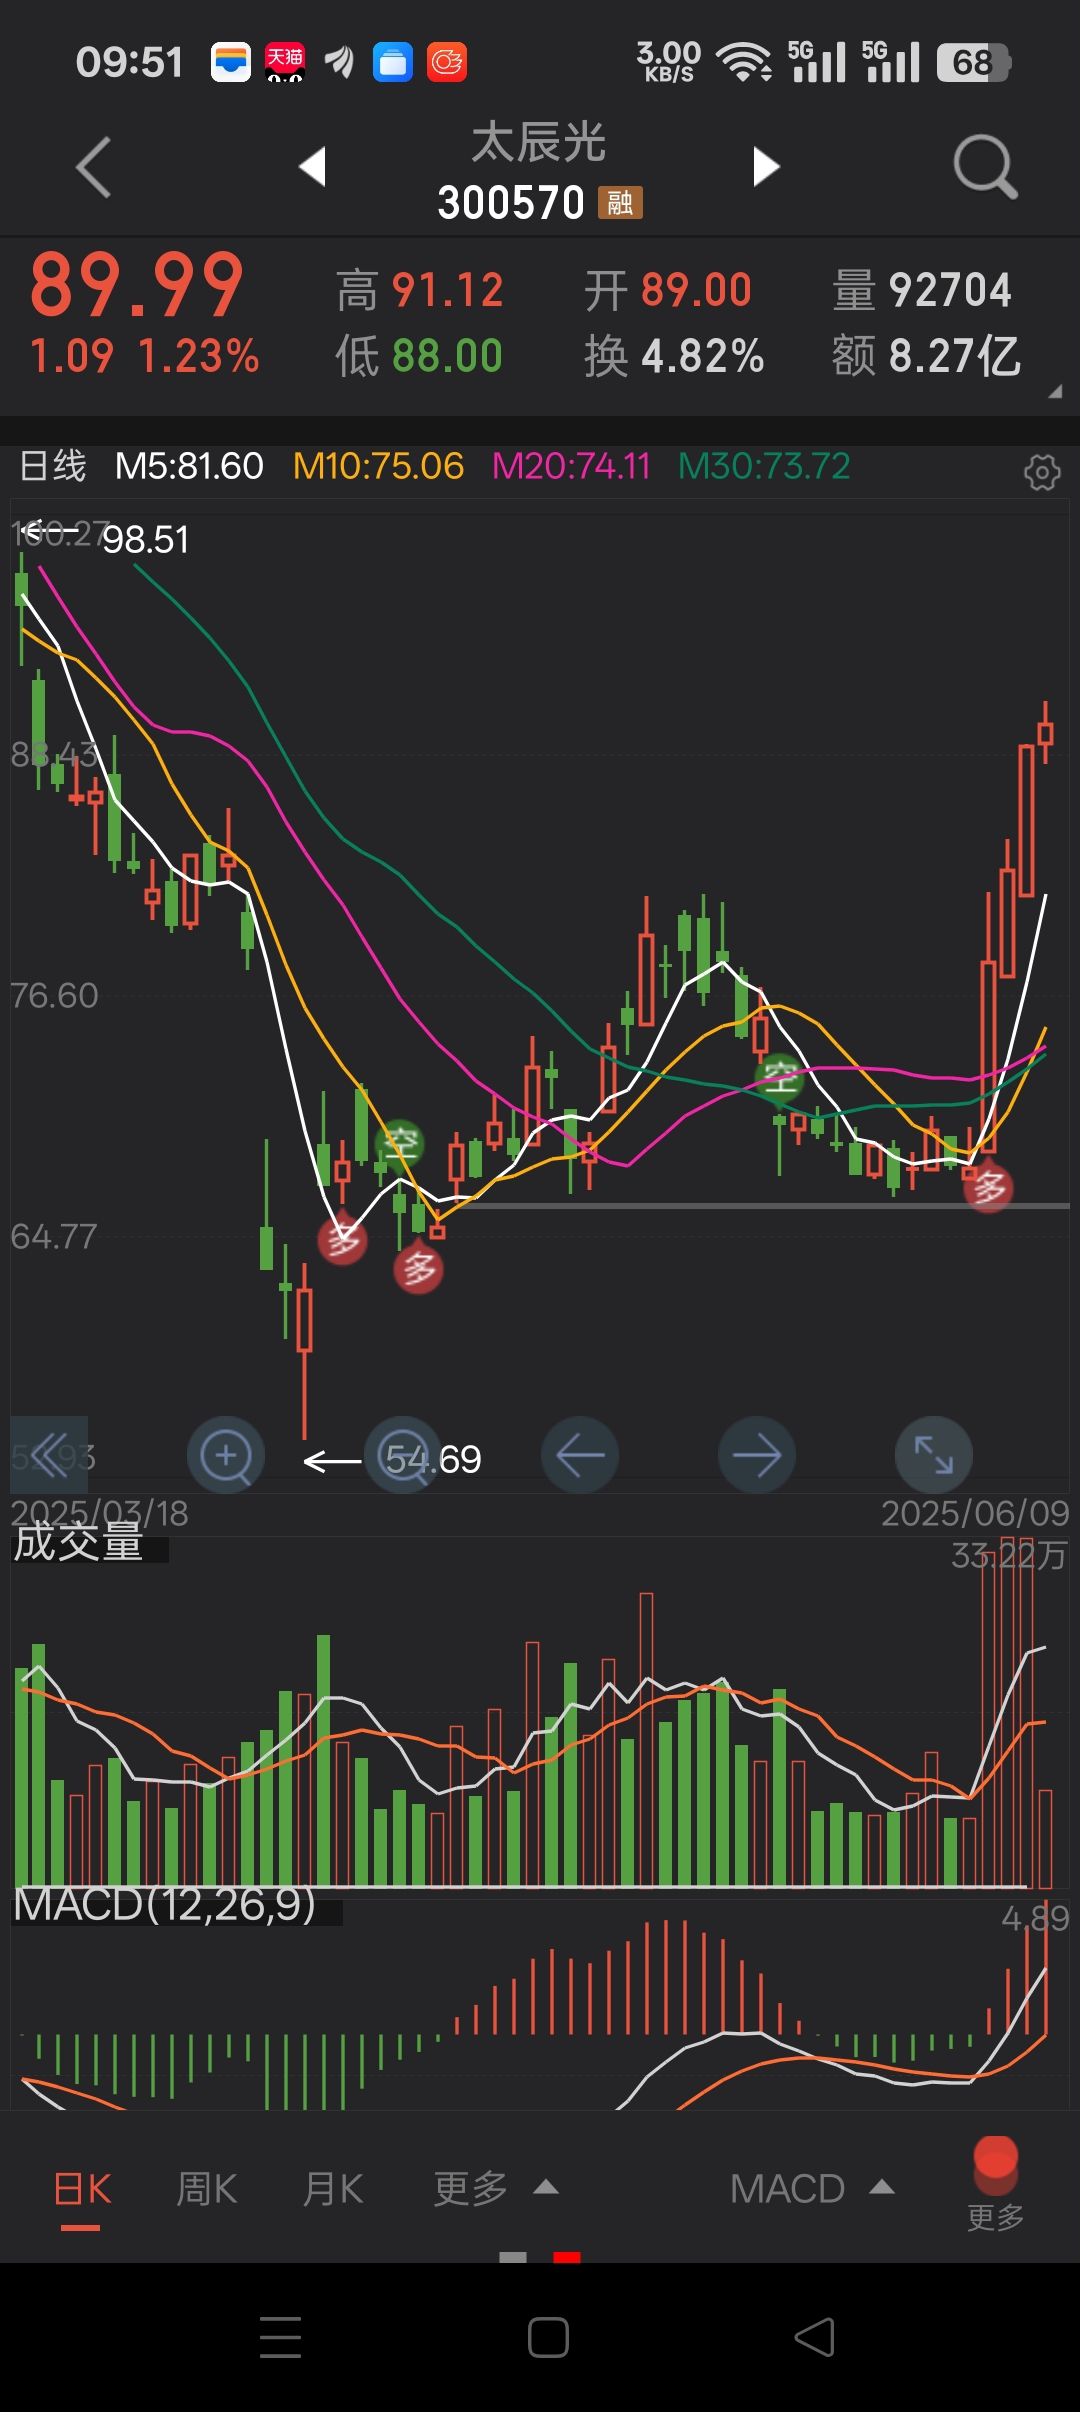
Task: Tap green 空 marker near 76.60 level
Action: point(780,1077)
